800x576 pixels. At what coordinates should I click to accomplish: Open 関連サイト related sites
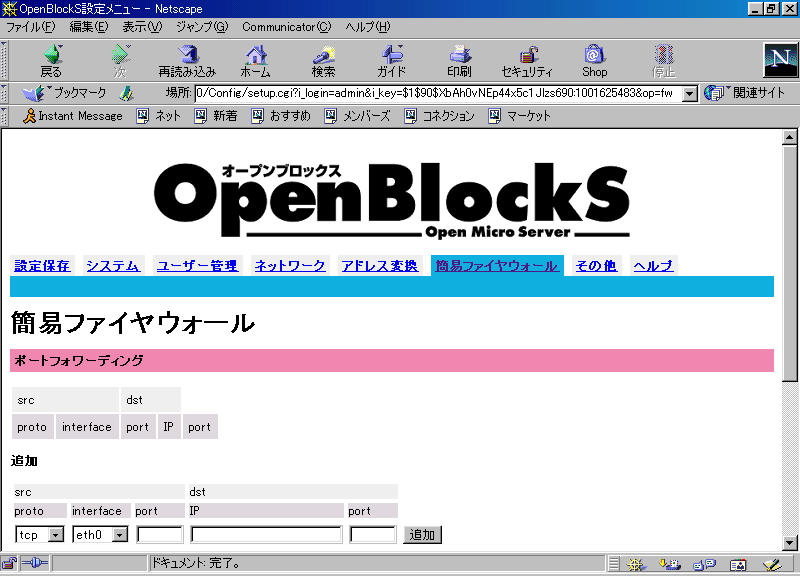click(x=744, y=93)
